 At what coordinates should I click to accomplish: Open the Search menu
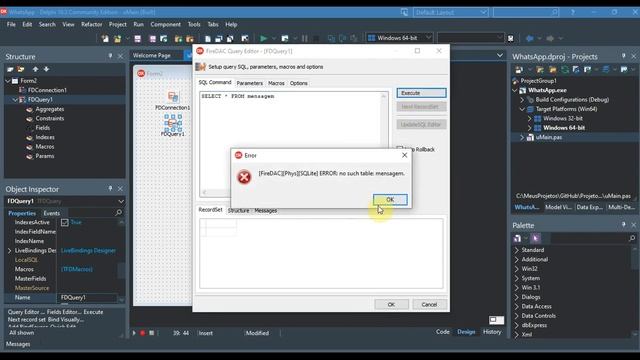(x=47, y=24)
